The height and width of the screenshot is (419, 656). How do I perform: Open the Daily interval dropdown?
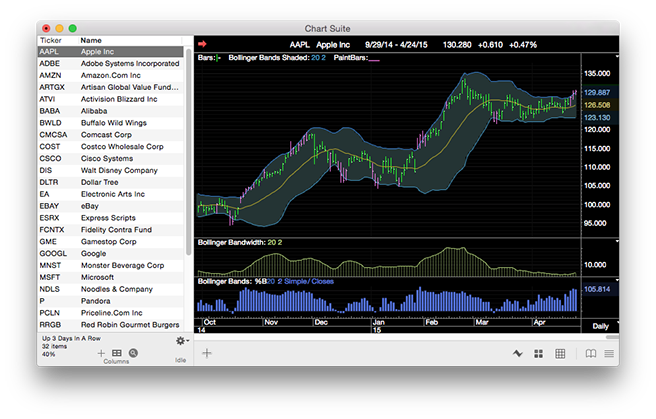click(x=603, y=326)
